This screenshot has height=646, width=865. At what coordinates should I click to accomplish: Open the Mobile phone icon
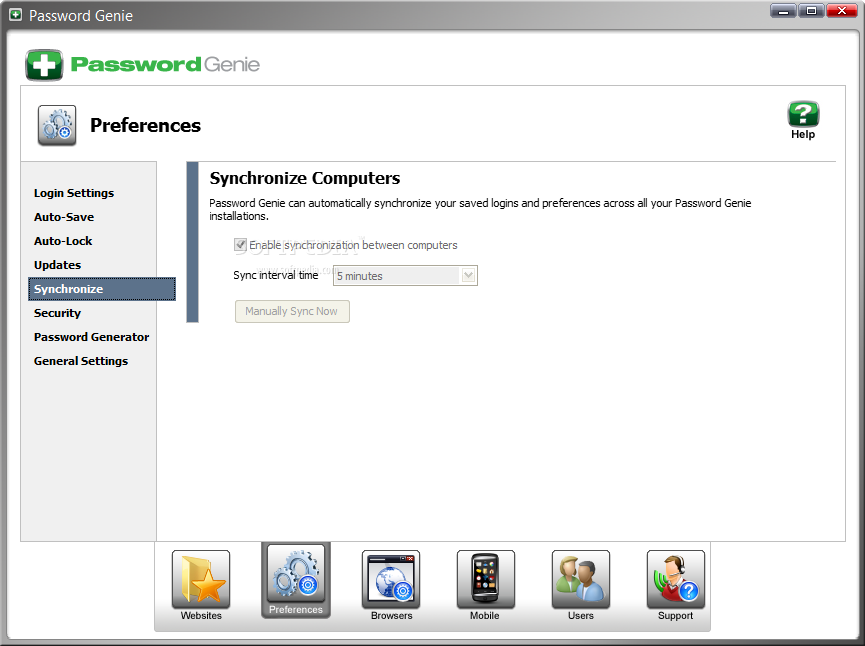pos(485,579)
